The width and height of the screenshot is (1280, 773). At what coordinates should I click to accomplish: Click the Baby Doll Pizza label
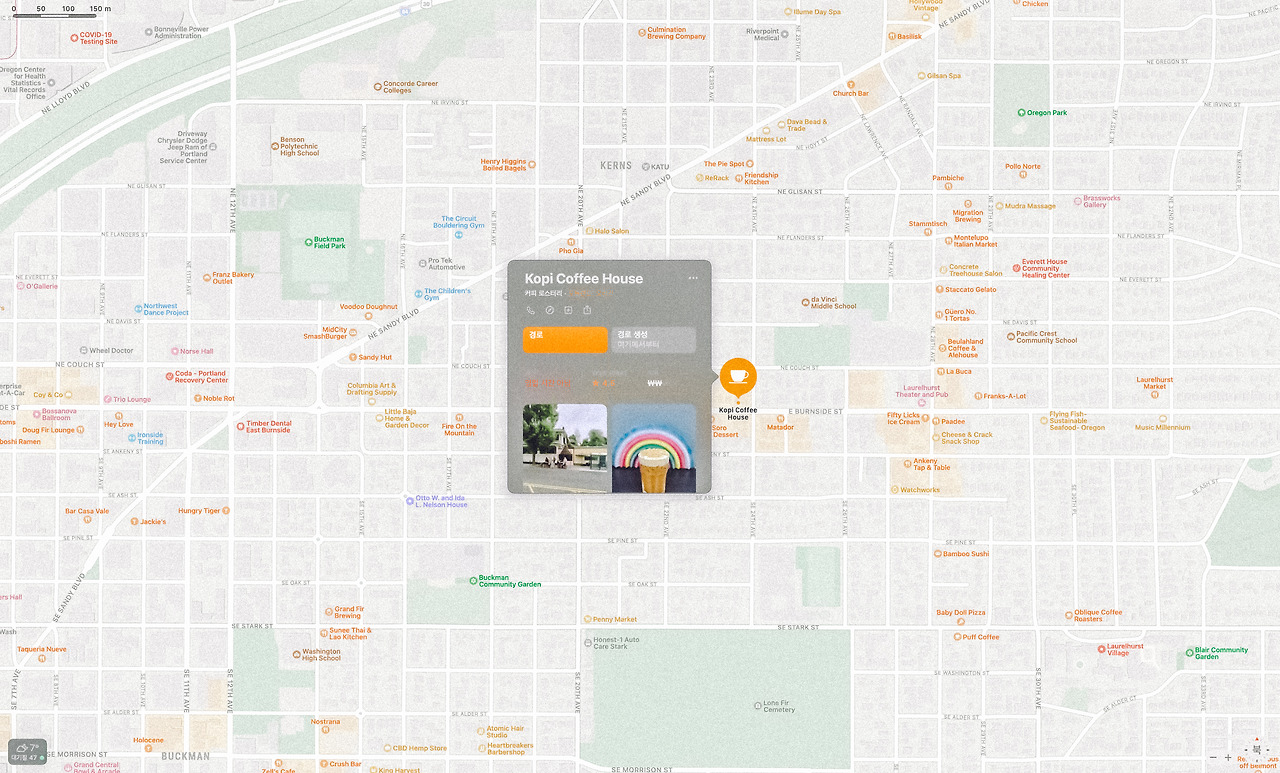click(961, 612)
